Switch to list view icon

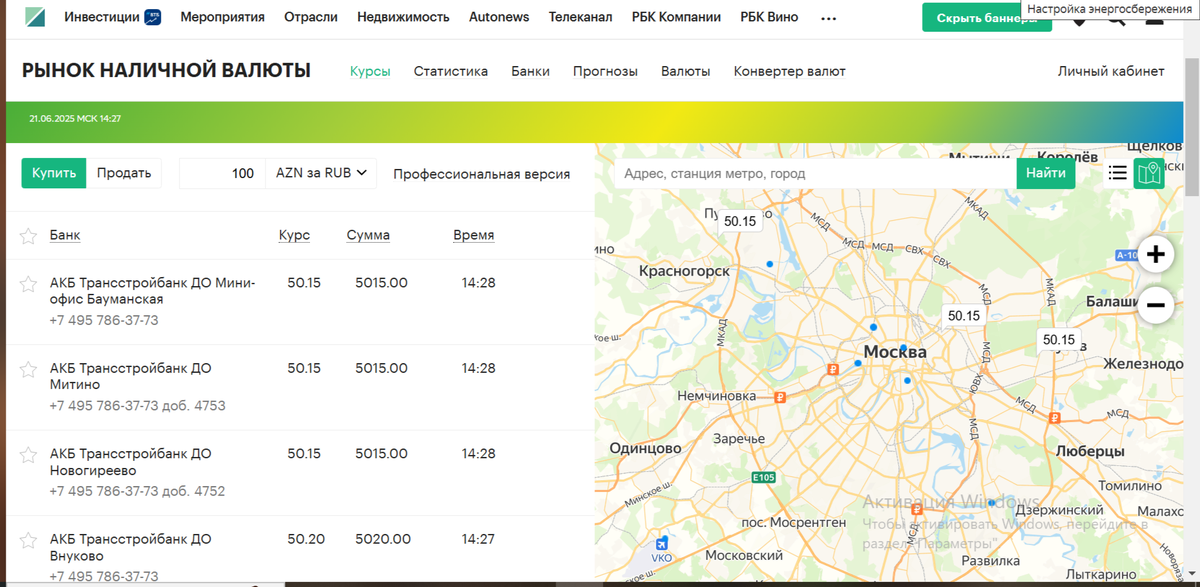1118,174
